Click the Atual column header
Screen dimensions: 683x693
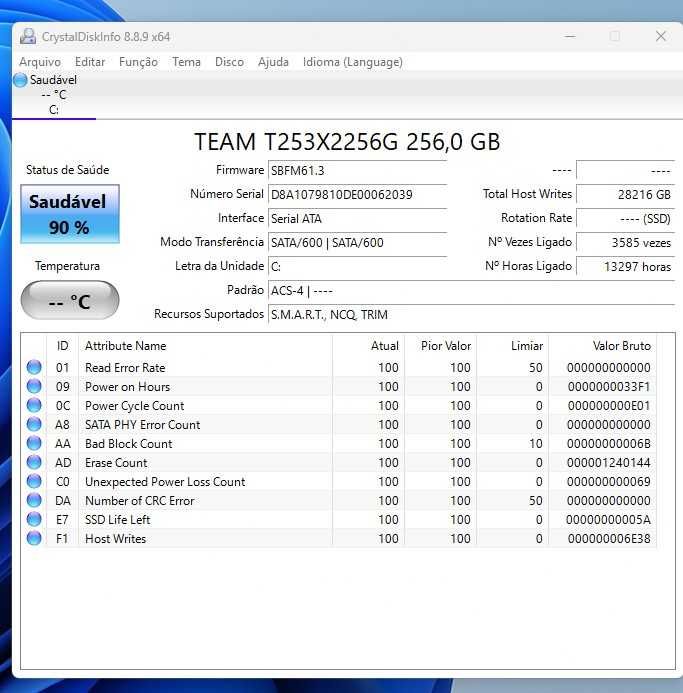[368, 346]
